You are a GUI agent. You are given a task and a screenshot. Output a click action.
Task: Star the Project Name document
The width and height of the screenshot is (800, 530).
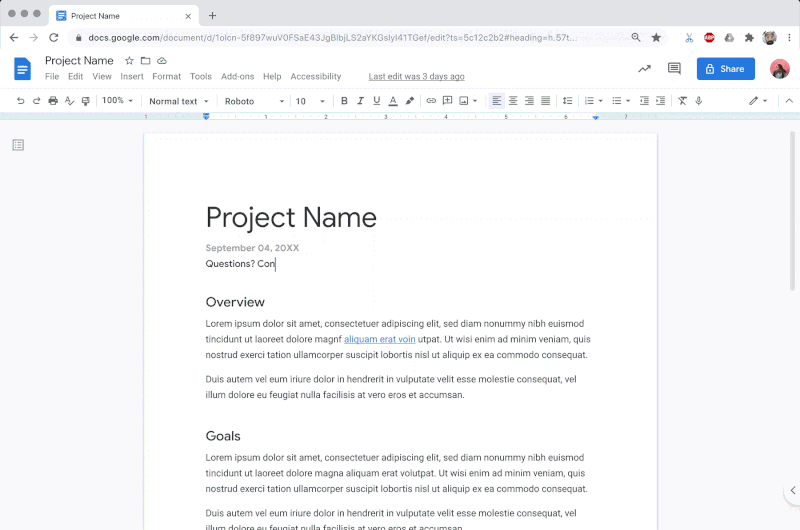coord(129,61)
